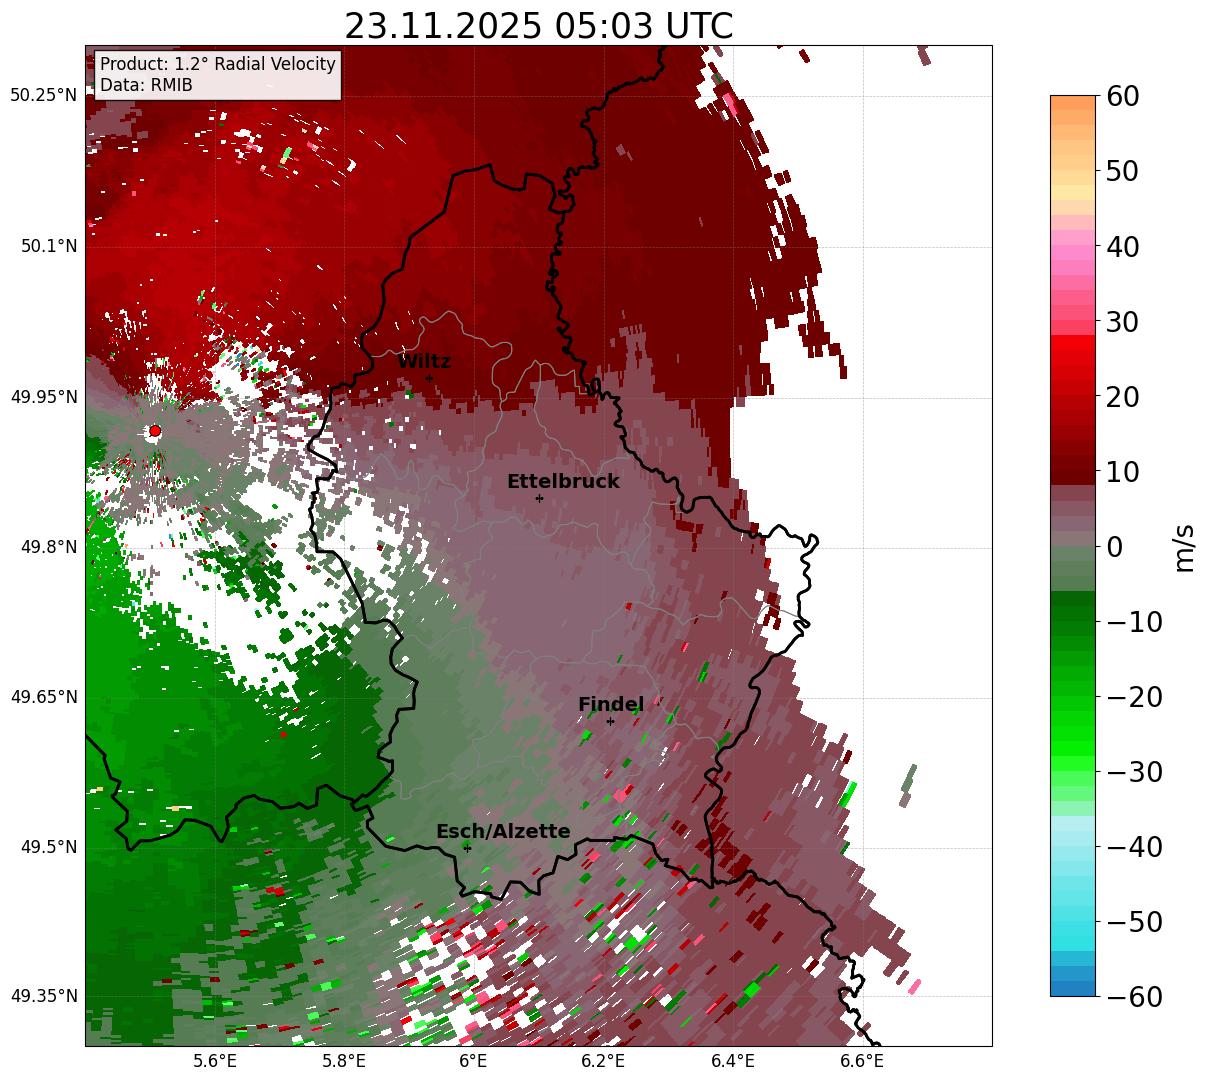
Task: Click the Esch/Alzette city label
Action: pos(503,832)
